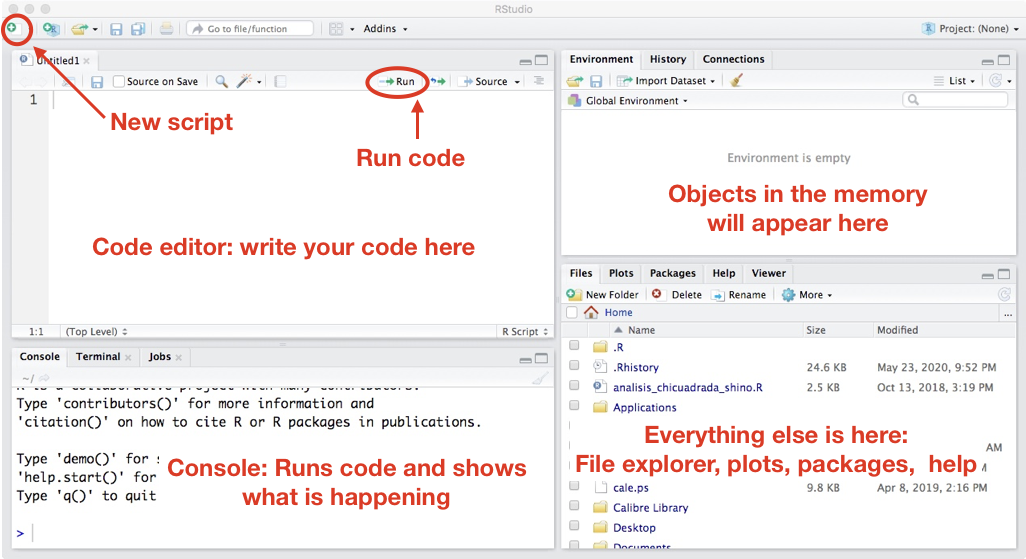Open the Viewer tab
The height and width of the screenshot is (559, 1026).
768,273
